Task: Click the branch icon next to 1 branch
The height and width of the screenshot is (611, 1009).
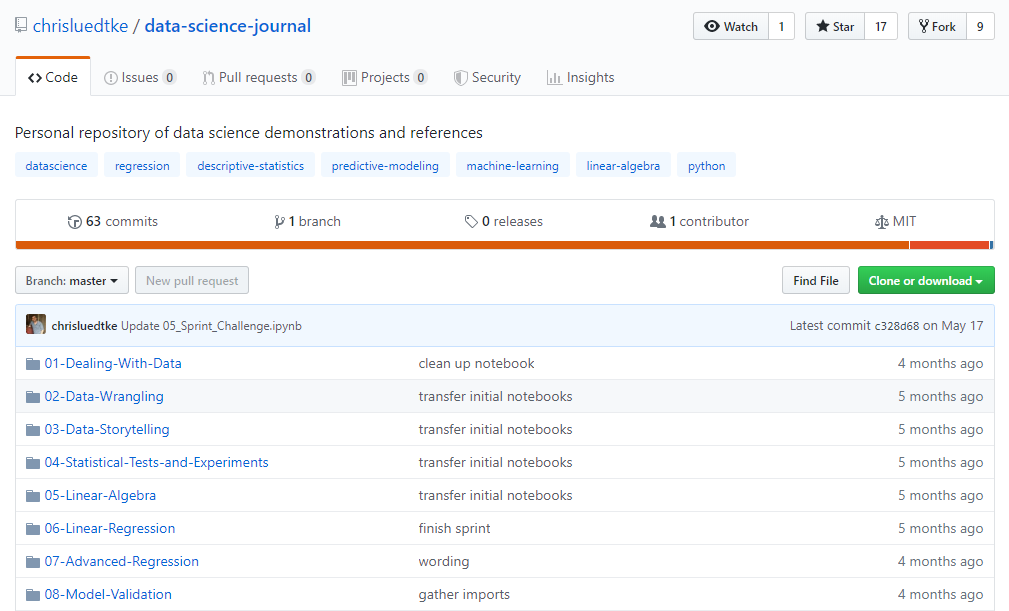Action: click(x=279, y=222)
